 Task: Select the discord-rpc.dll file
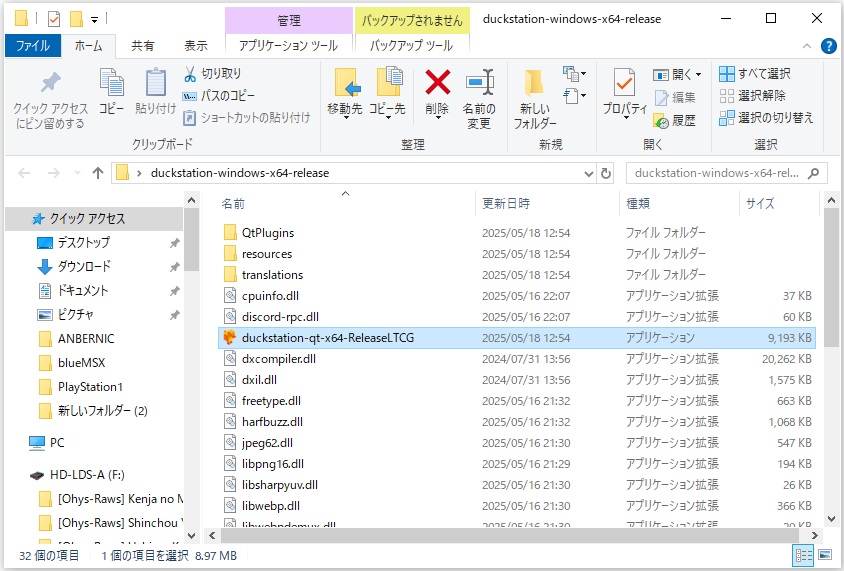point(280,316)
